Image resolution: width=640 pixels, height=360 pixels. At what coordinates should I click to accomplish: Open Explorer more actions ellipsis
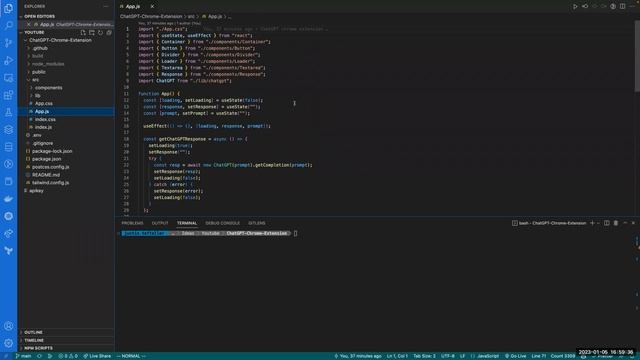(106, 6)
